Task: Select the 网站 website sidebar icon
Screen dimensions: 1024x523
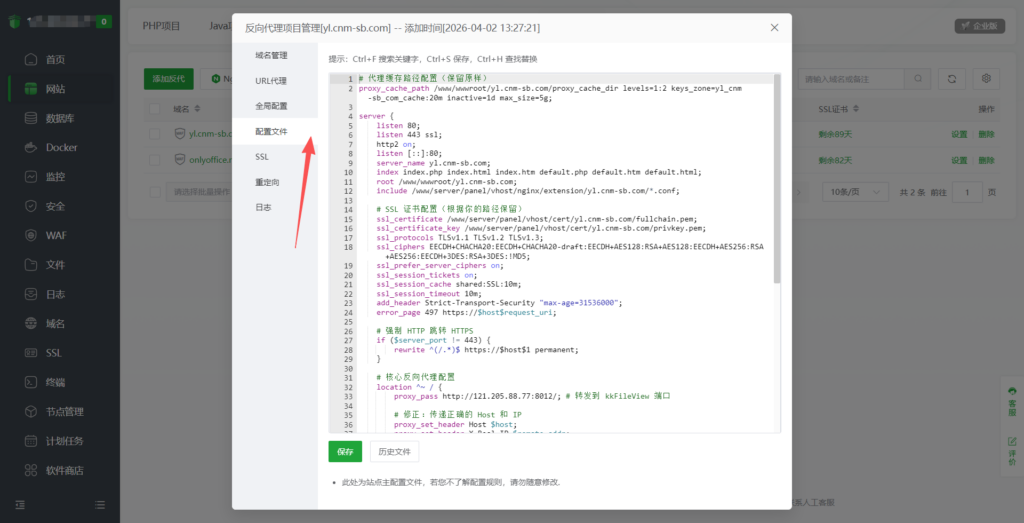Action: [31, 89]
